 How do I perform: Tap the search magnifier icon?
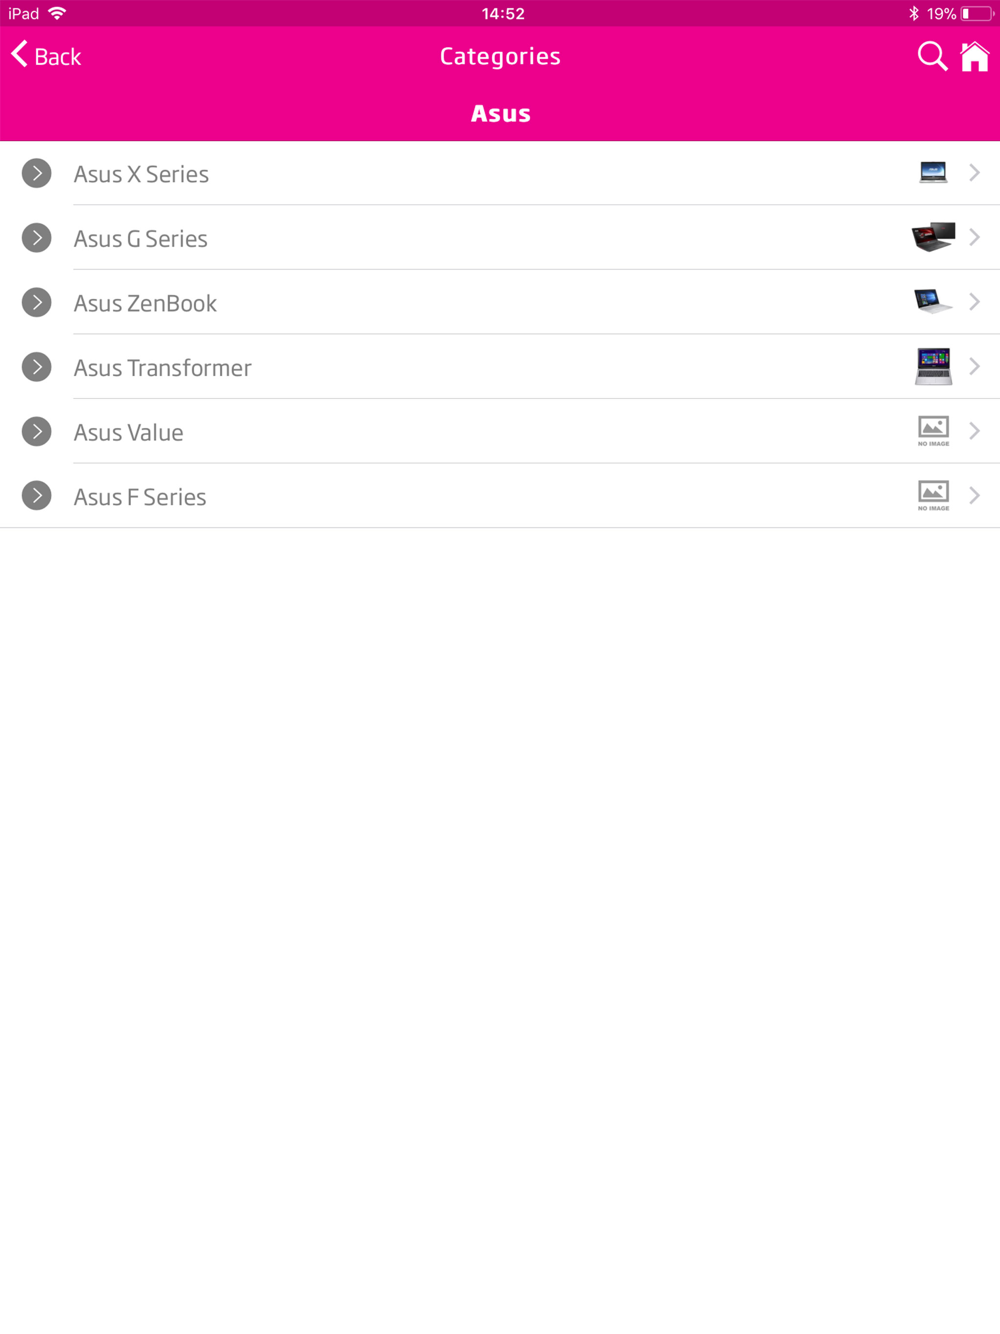(x=932, y=56)
